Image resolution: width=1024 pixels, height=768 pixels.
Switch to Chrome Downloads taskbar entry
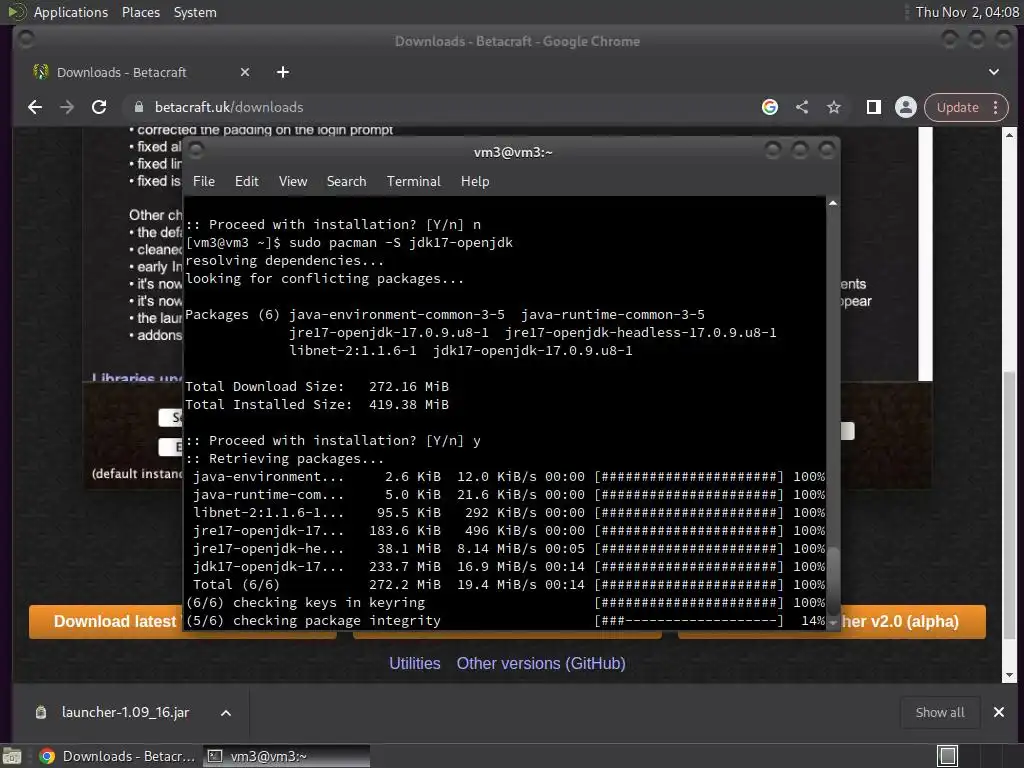click(118, 756)
